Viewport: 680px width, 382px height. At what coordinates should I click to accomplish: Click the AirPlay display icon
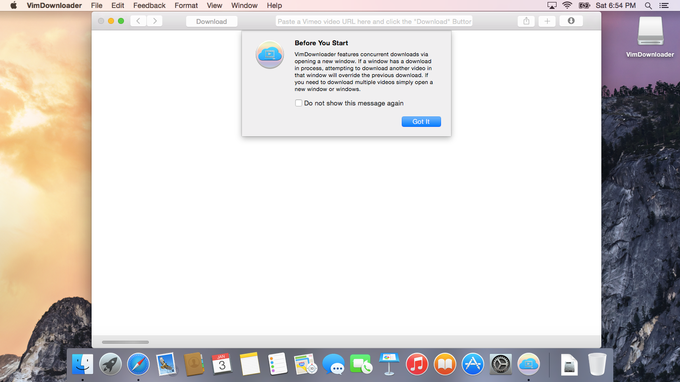coord(552,6)
